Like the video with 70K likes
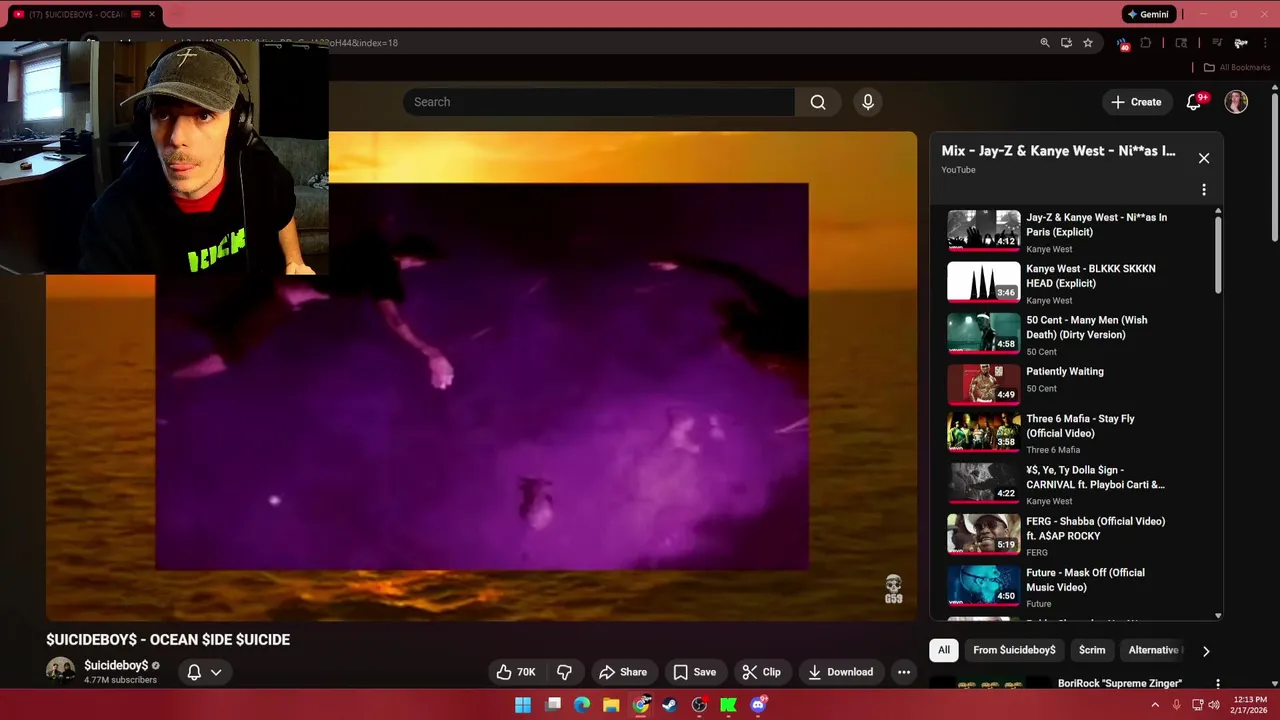The width and height of the screenshot is (1280, 720). point(517,672)
